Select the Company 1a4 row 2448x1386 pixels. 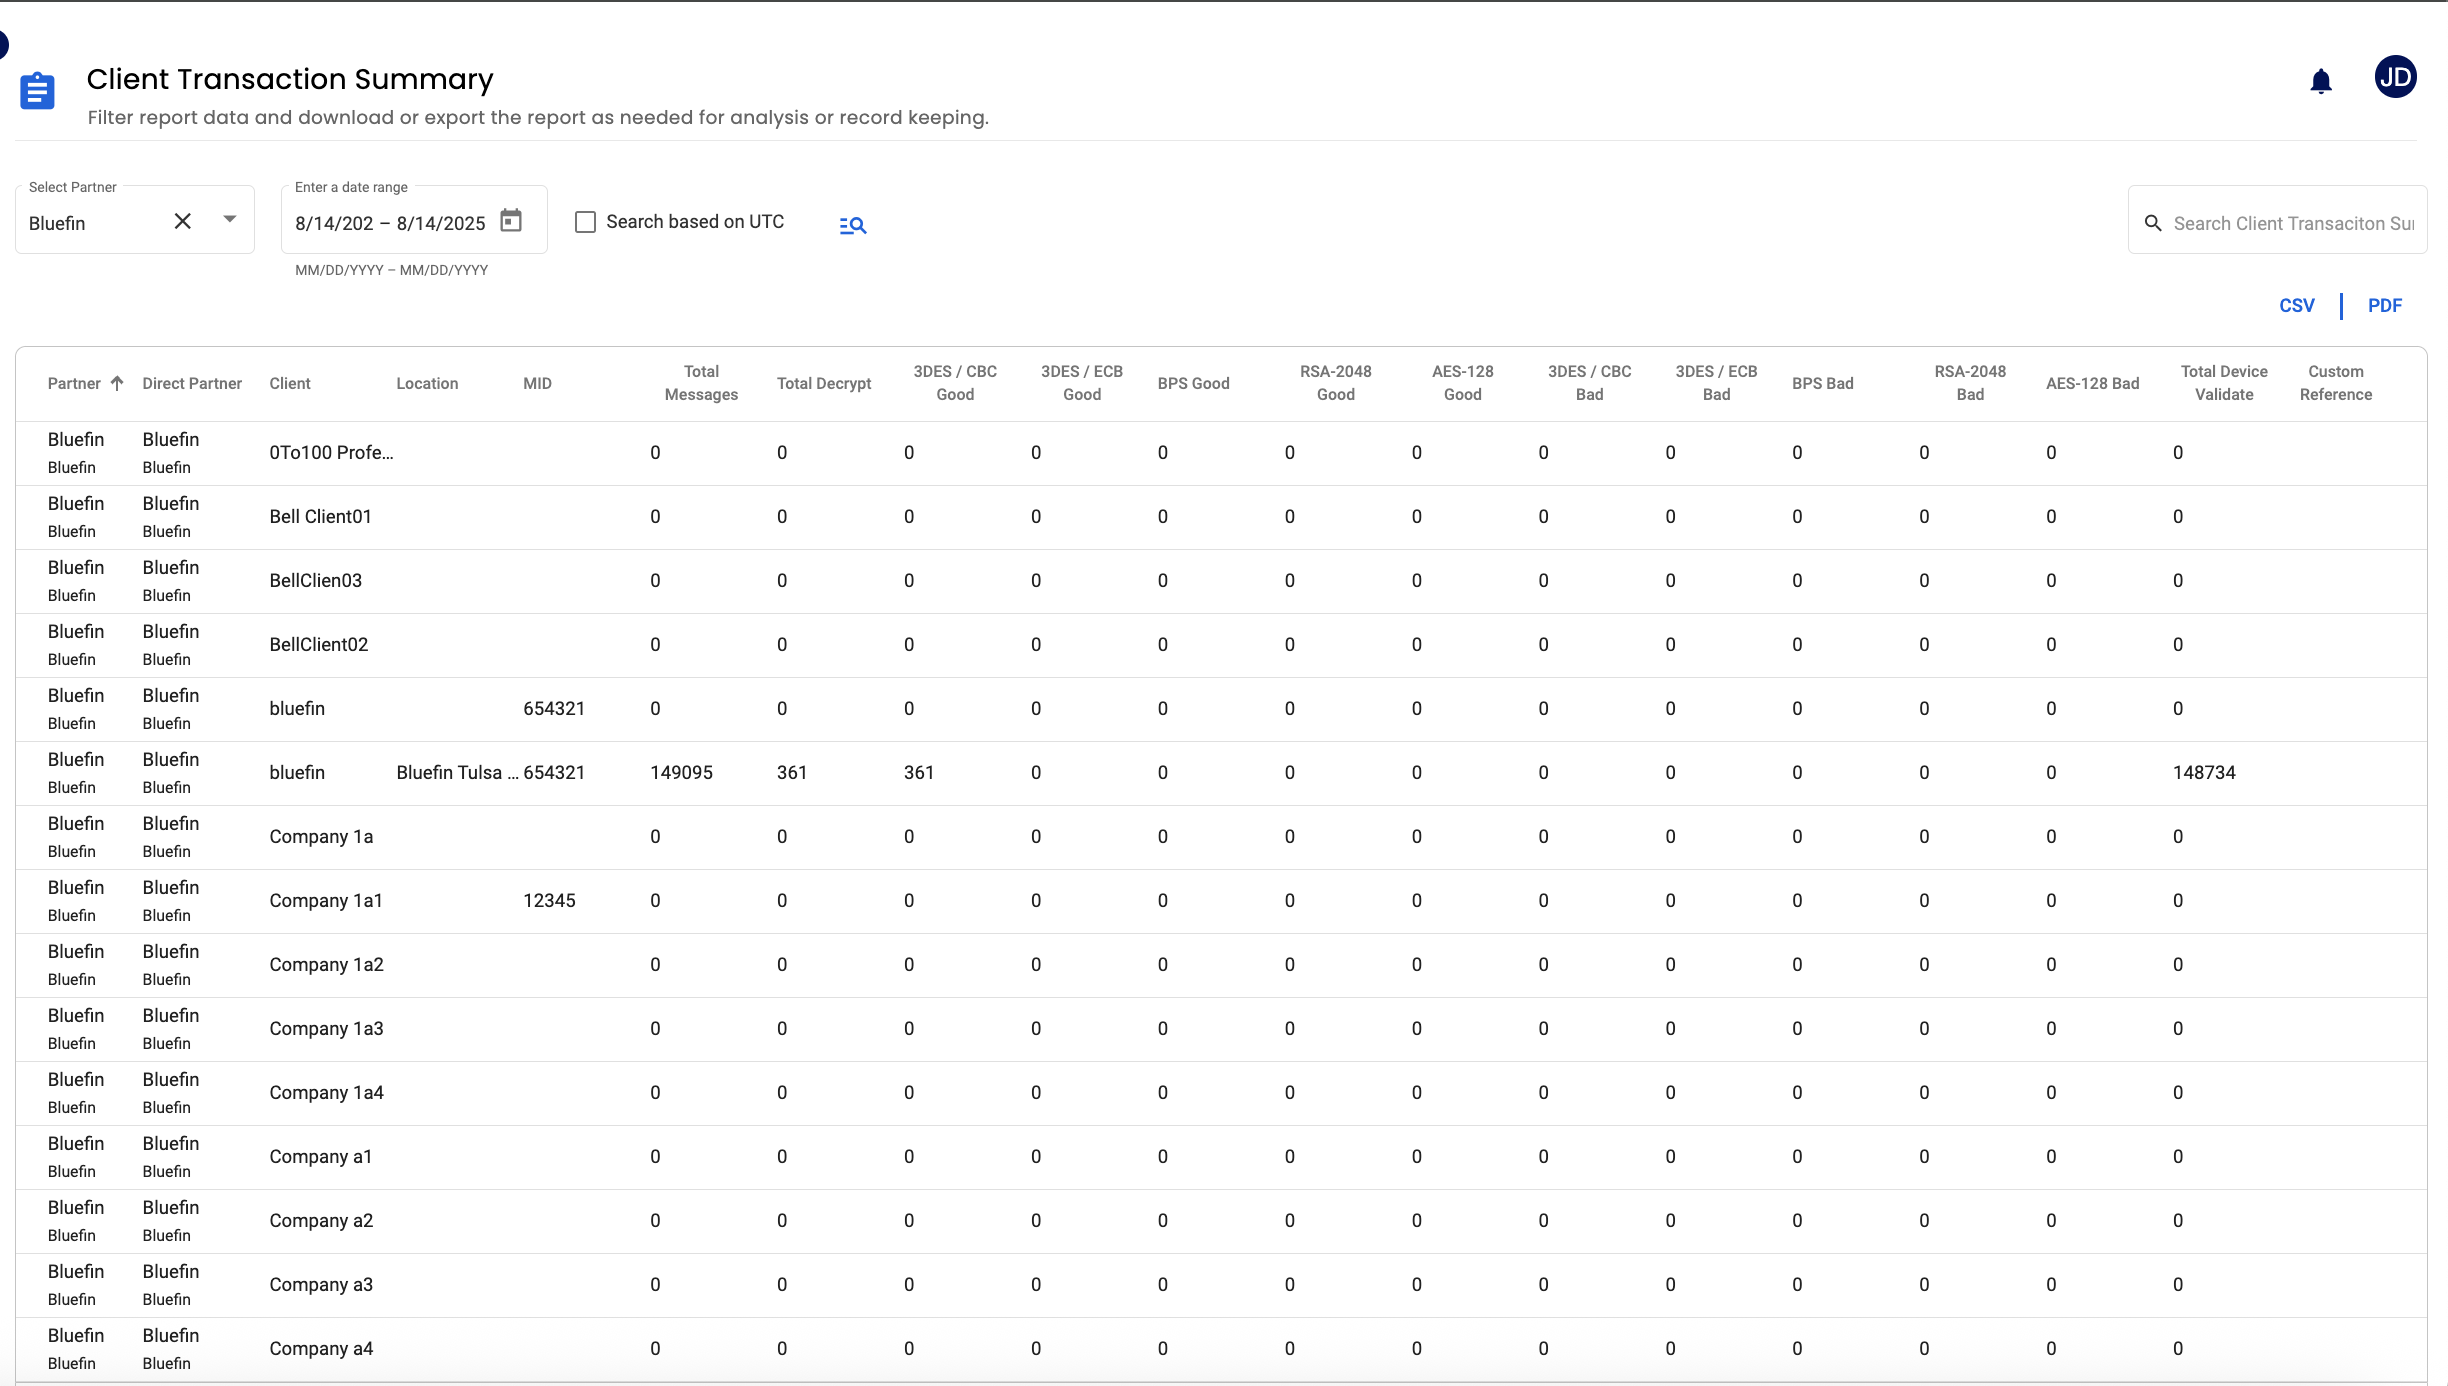(x=1221, y=1093)
